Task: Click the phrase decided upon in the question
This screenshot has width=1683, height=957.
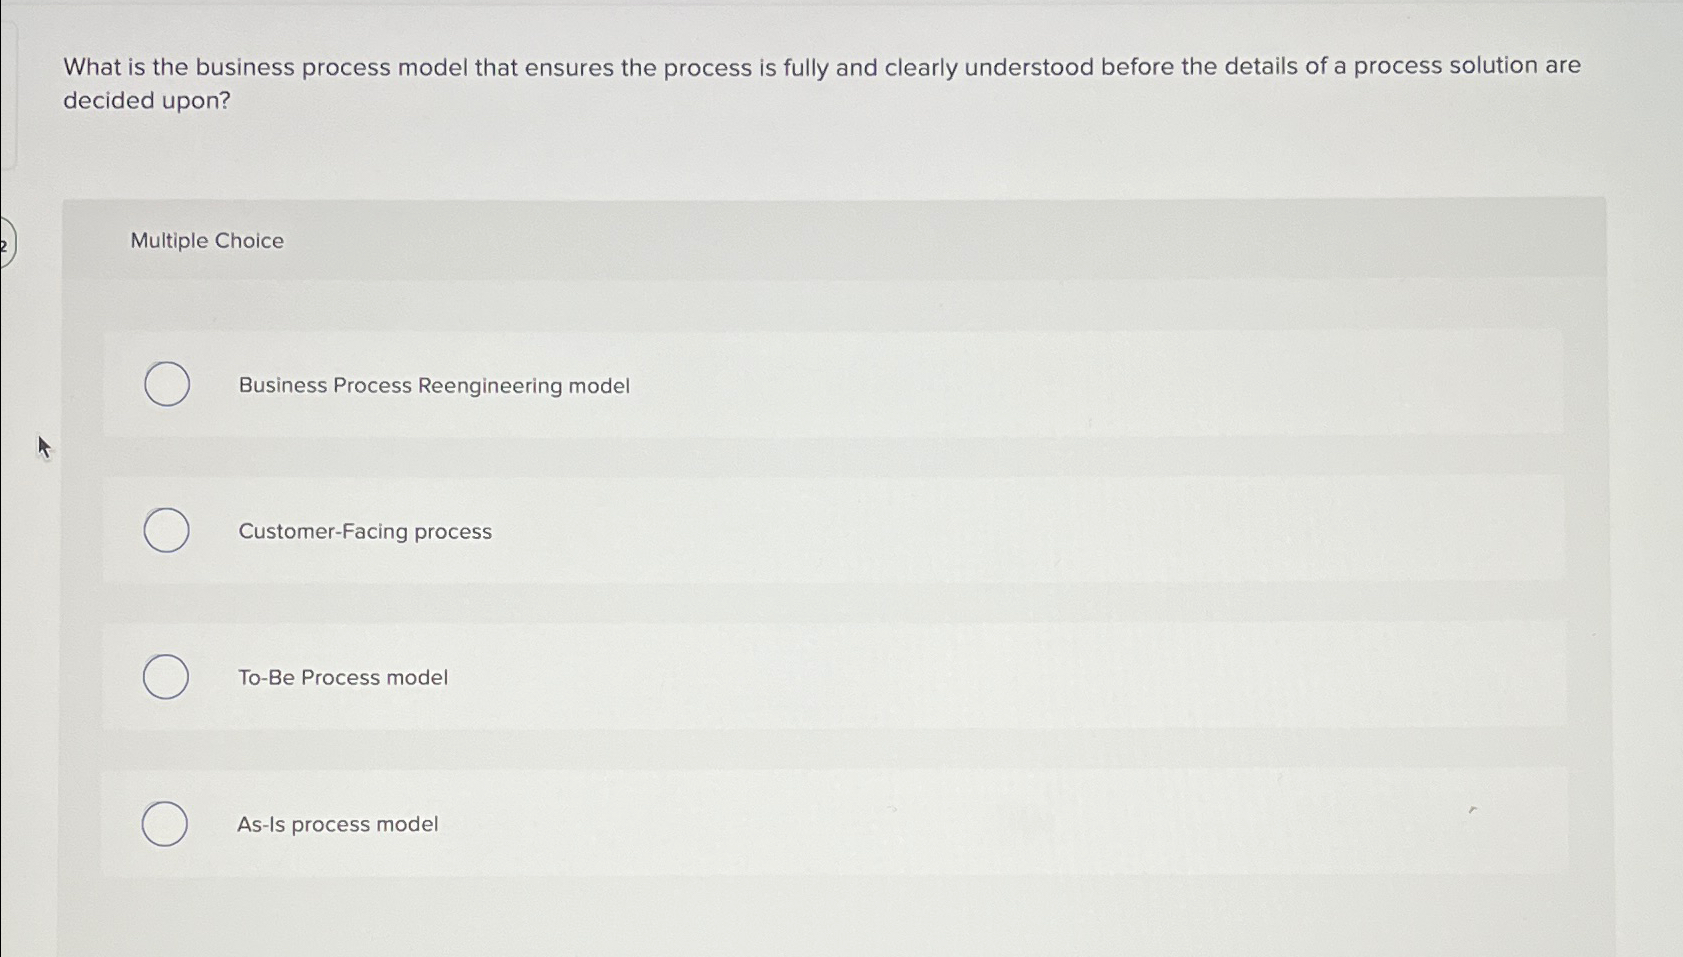Action: tap(143, 100)
